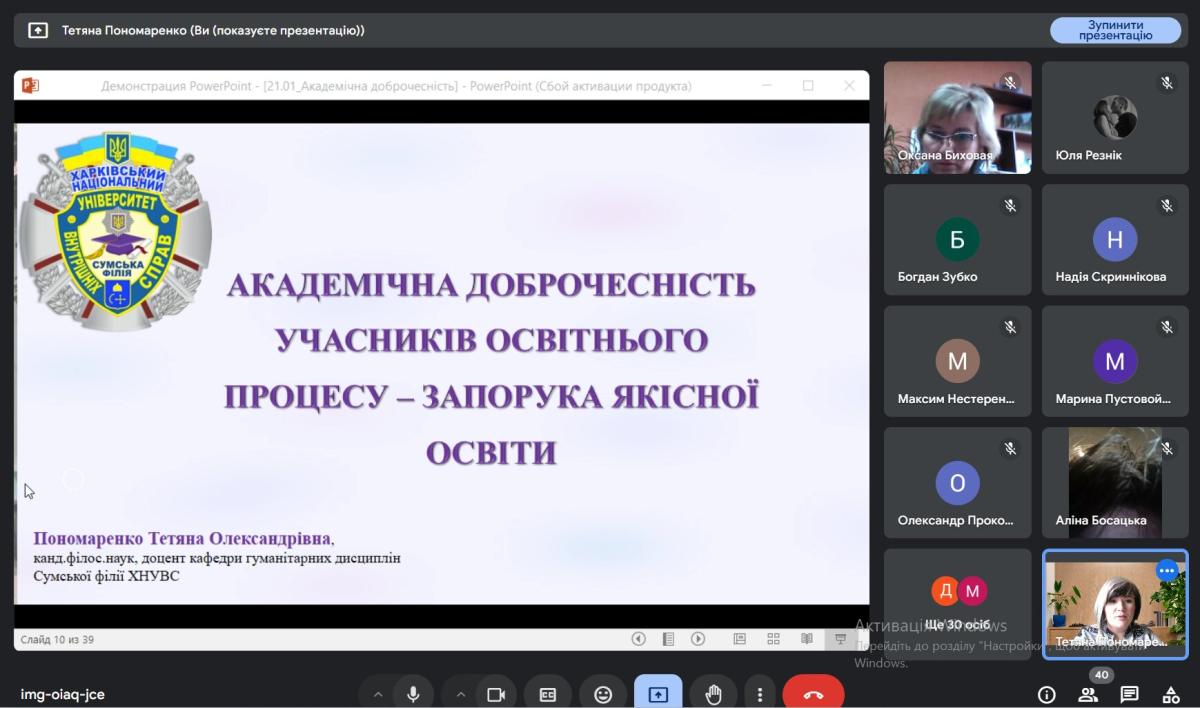
Task: Click muted mic icon on Максим Нестеренко tile
Action: (1010, 327)
